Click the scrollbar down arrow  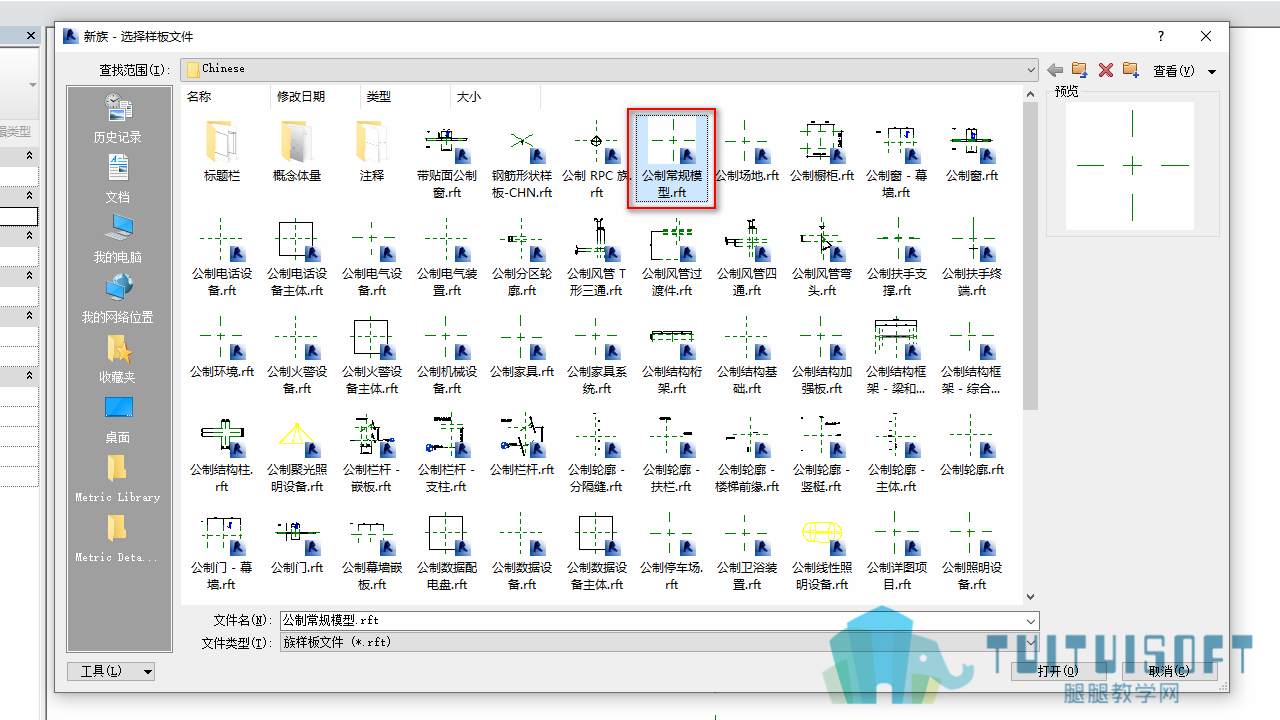pos(1031,596)
